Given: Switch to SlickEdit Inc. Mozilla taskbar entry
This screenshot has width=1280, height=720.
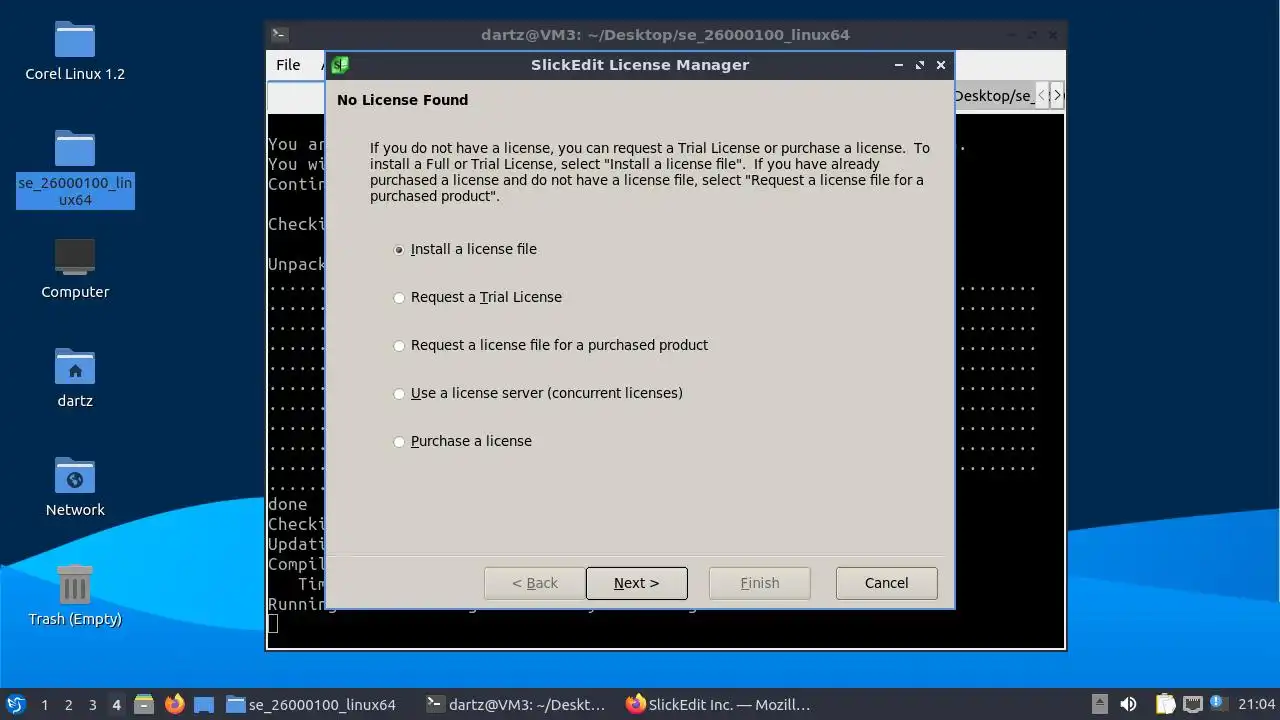Looking at the screenshot, I should pyautogui.click(x=717, y=705).
